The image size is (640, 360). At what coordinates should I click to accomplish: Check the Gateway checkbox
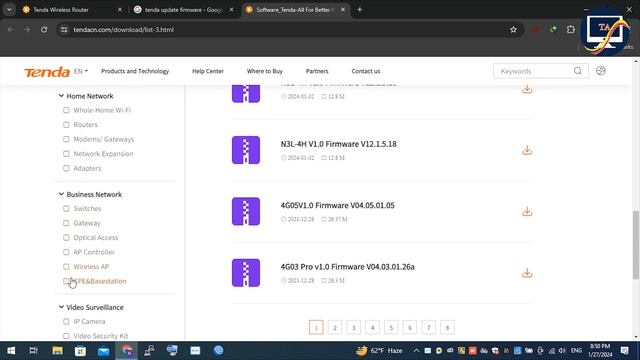(66, 223)
